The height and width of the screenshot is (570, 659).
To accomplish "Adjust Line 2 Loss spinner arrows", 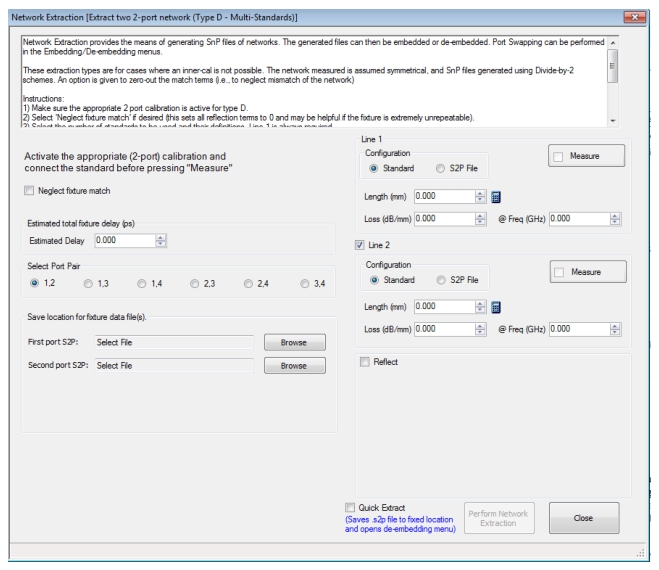I will coord(480,330).
